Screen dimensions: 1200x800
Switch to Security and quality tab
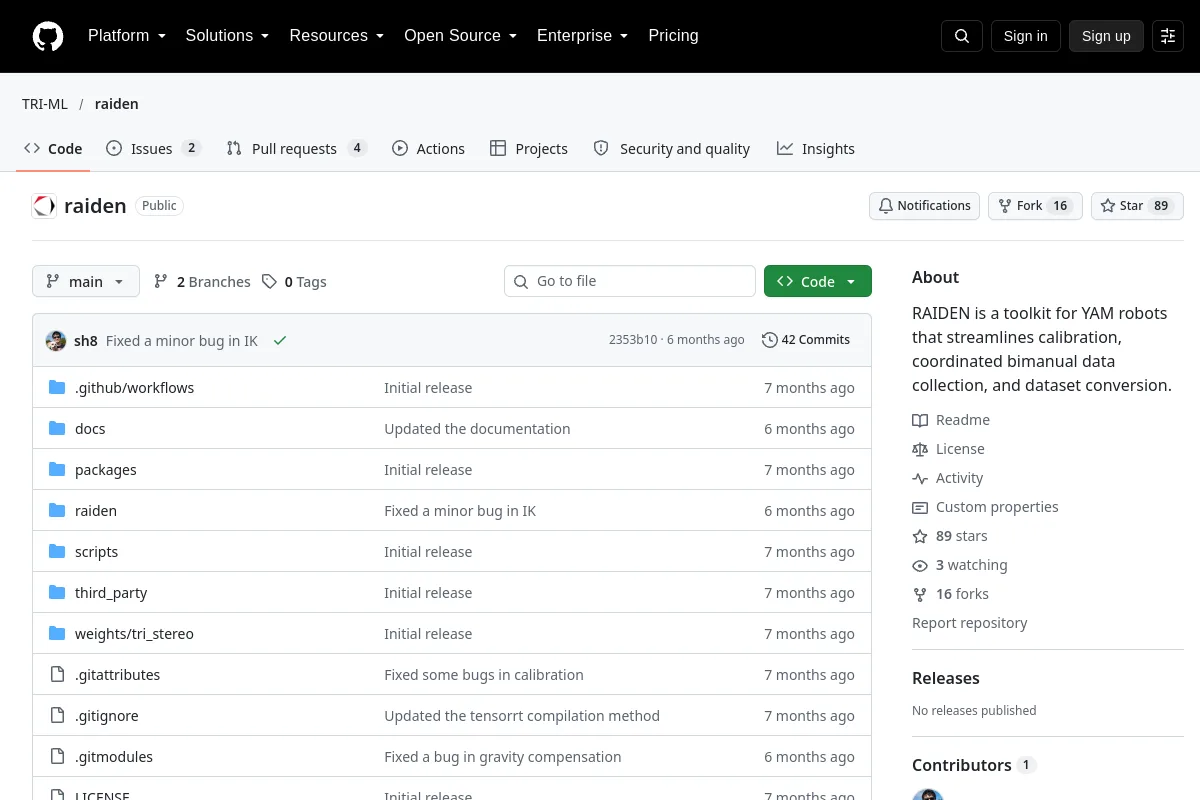pos(671,148)
